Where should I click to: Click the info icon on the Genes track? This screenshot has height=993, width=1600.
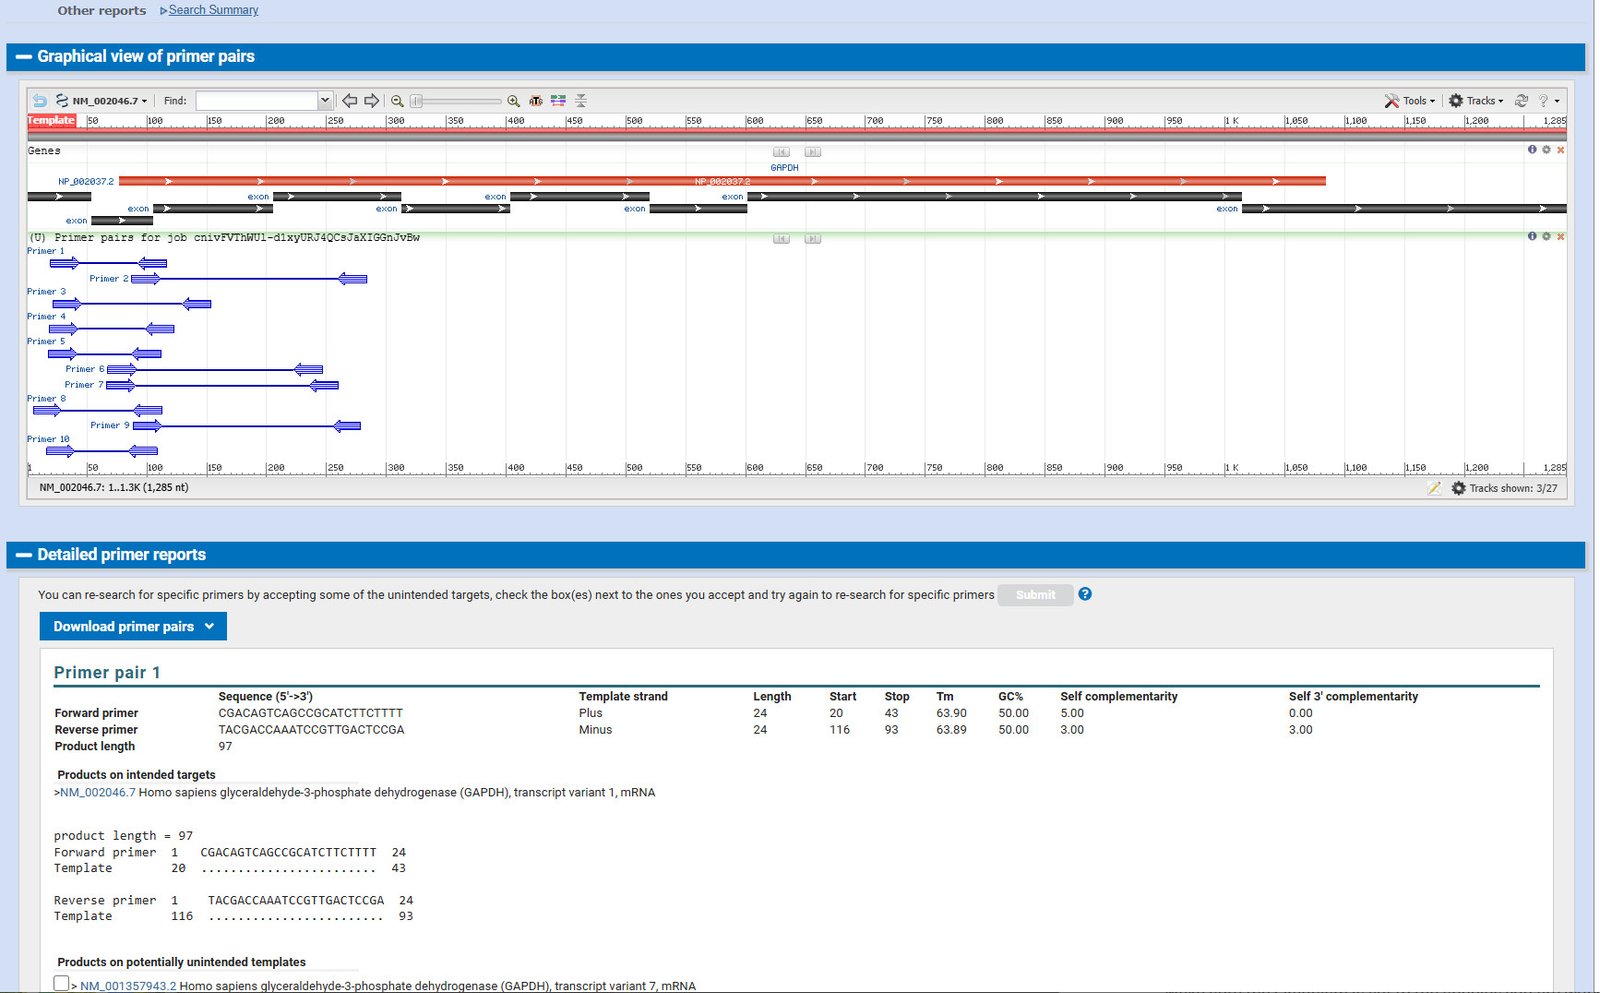click(x=1532, y=150)
